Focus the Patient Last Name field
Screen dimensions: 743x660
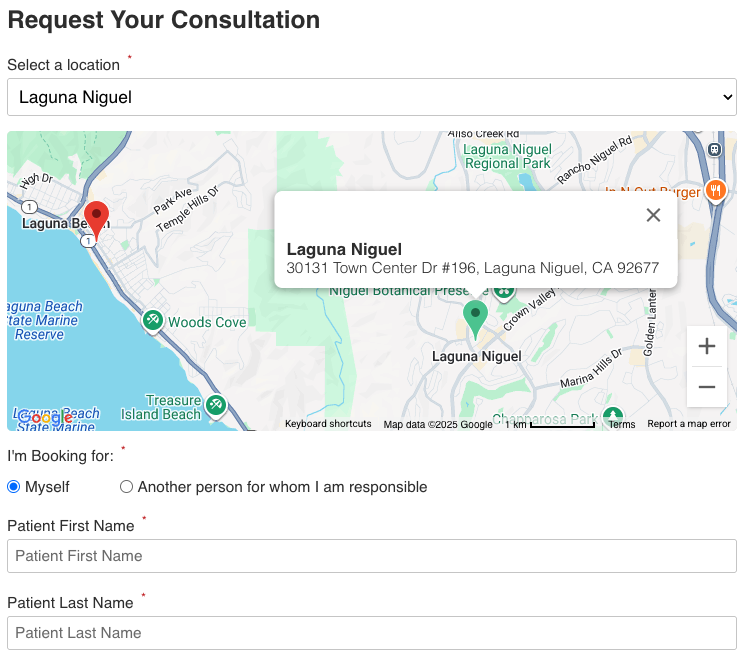[x=372, y=633]
